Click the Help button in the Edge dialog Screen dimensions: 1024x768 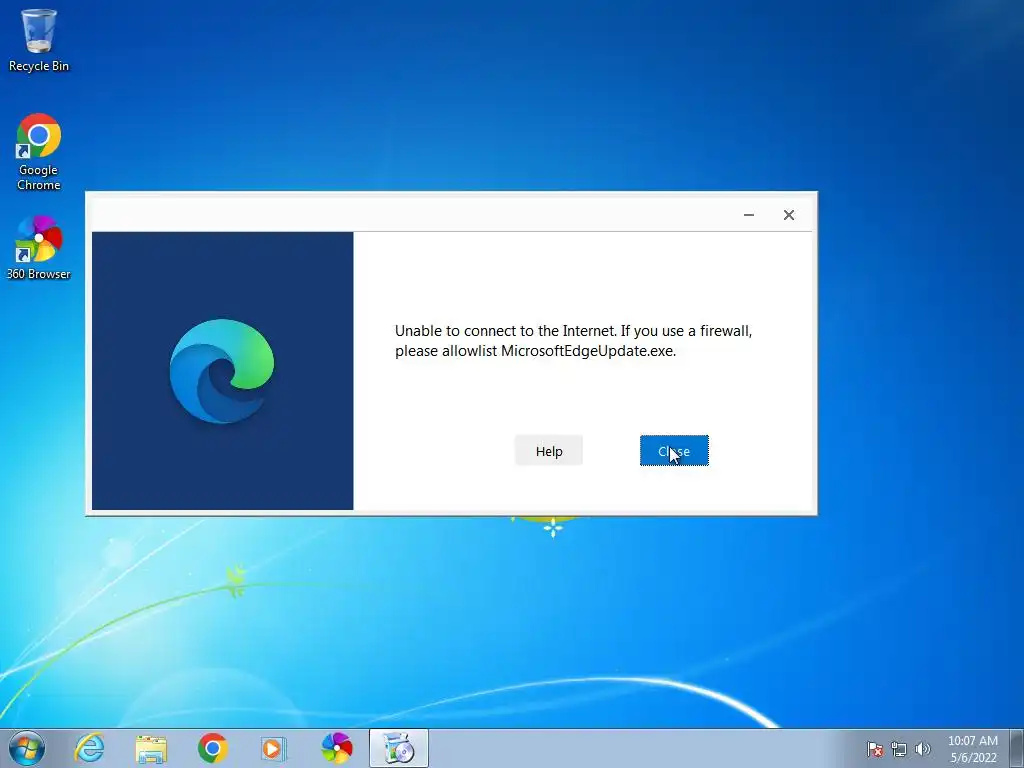click(549, 451)
